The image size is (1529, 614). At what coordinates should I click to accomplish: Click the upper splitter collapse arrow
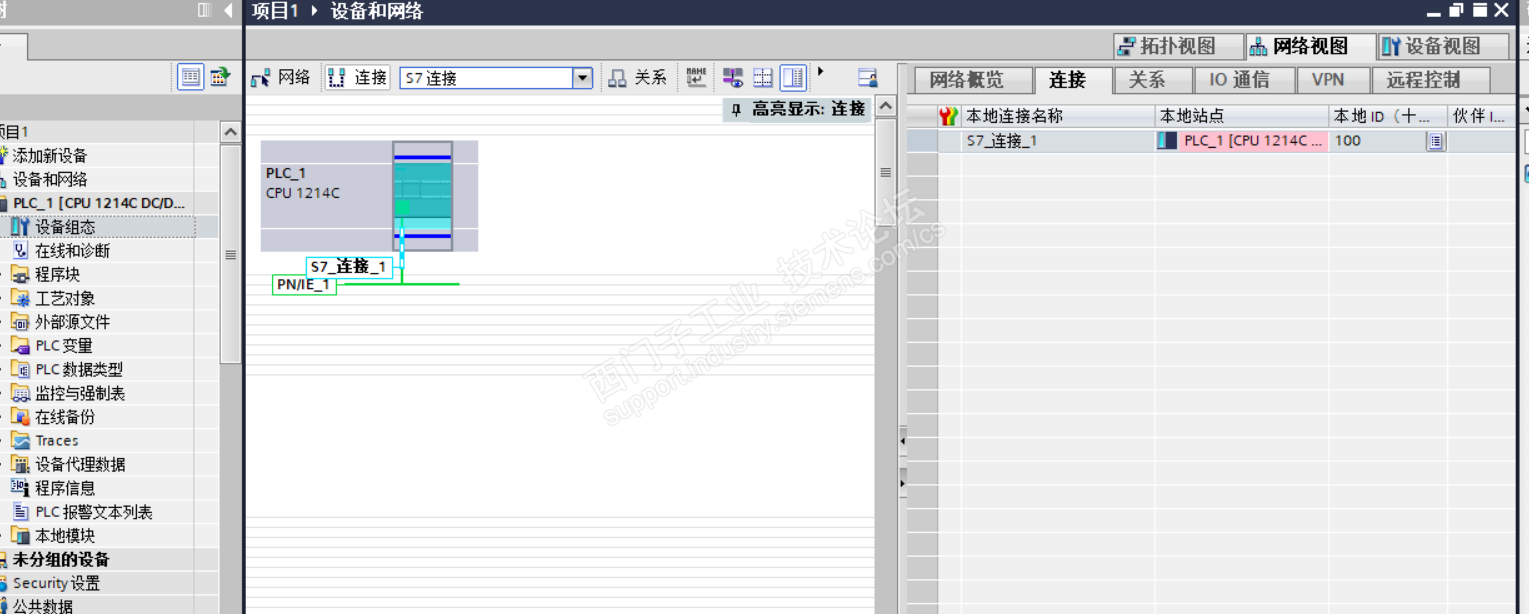pos(902,440)
